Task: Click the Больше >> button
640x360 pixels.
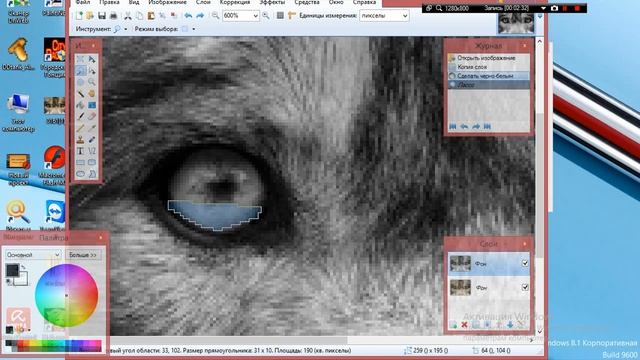Action: (83, 255)
